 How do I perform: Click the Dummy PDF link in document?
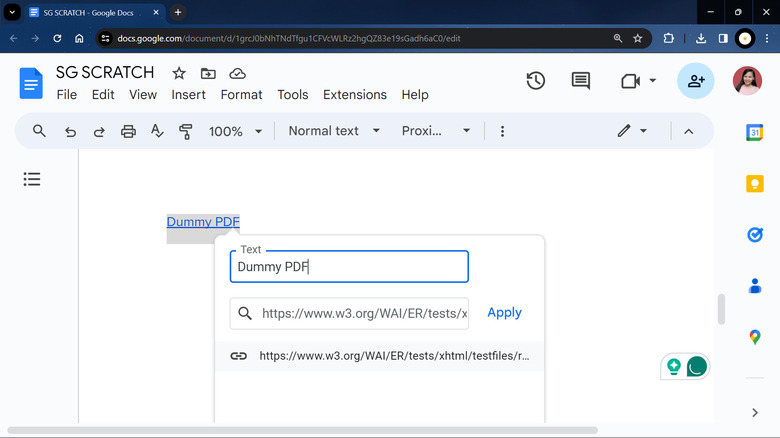click(203, 221)
